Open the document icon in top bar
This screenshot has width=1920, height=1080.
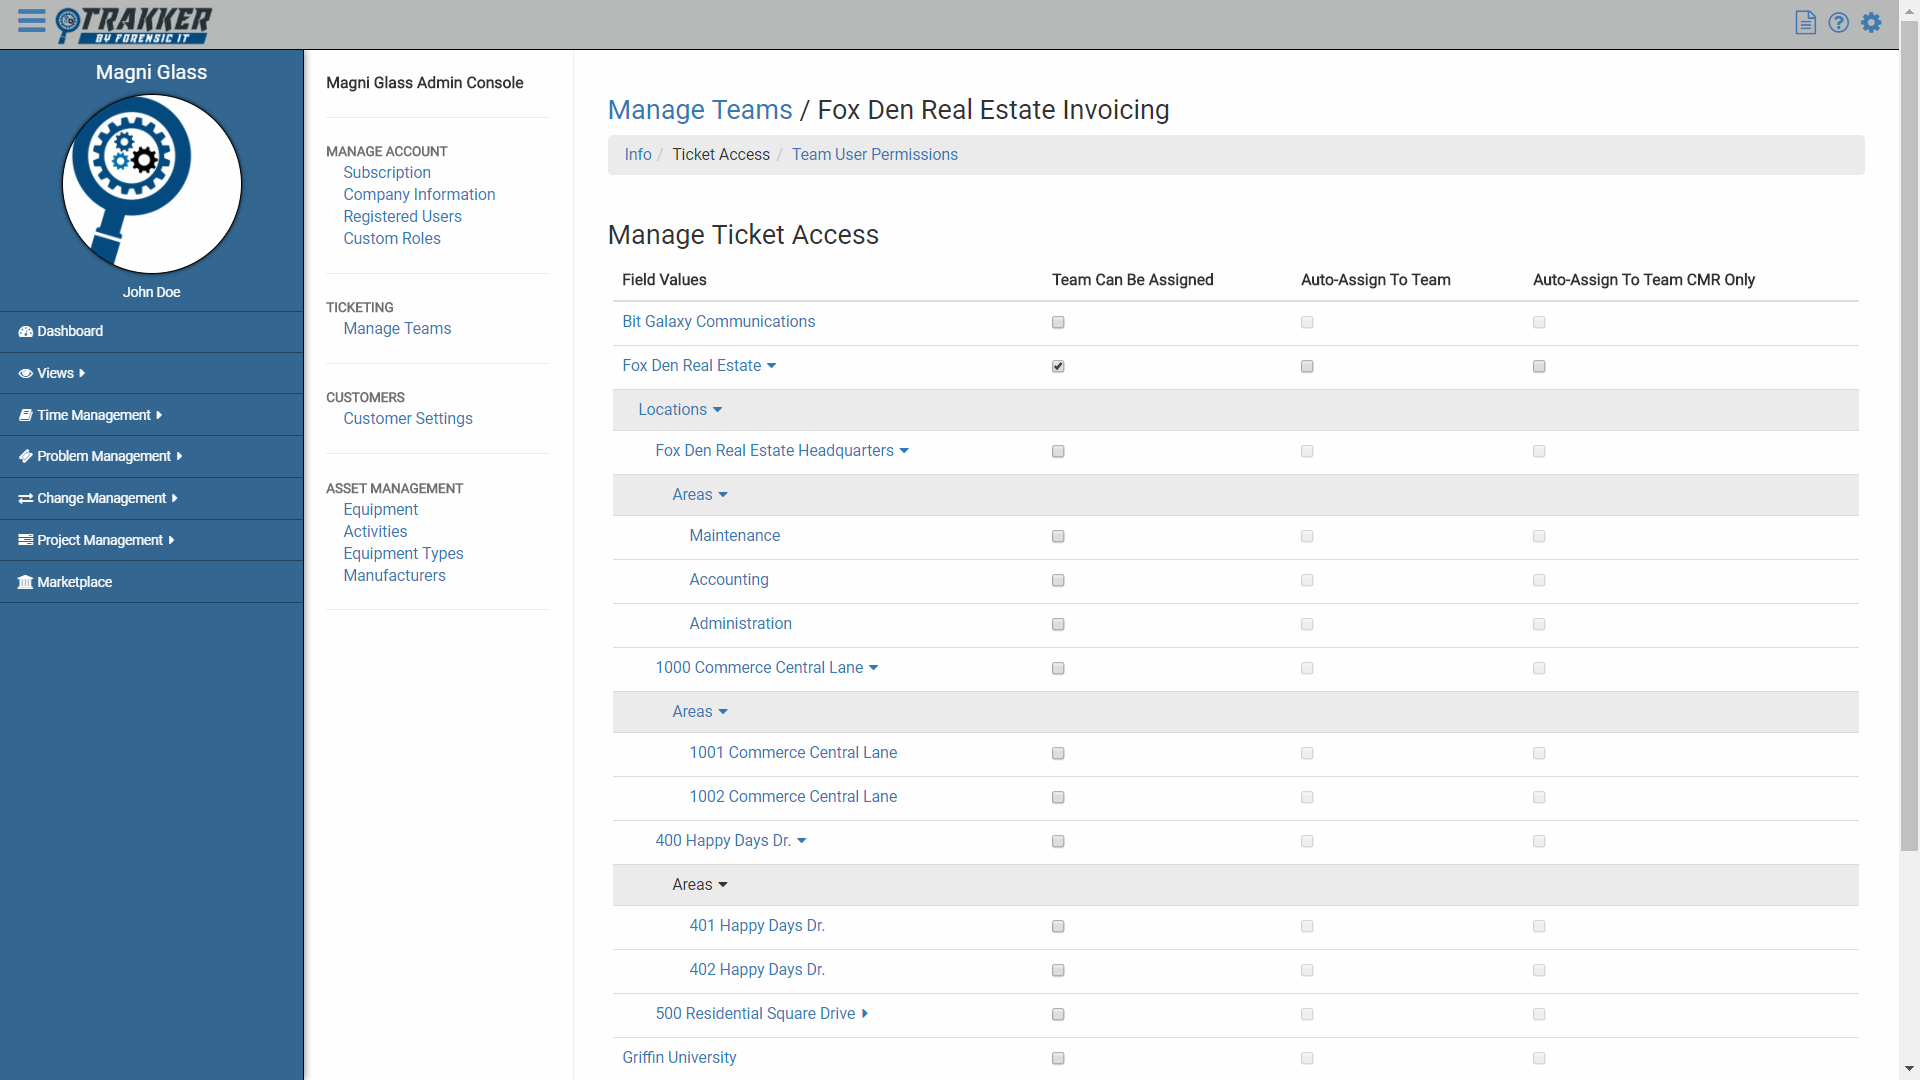coord(1805,22)
